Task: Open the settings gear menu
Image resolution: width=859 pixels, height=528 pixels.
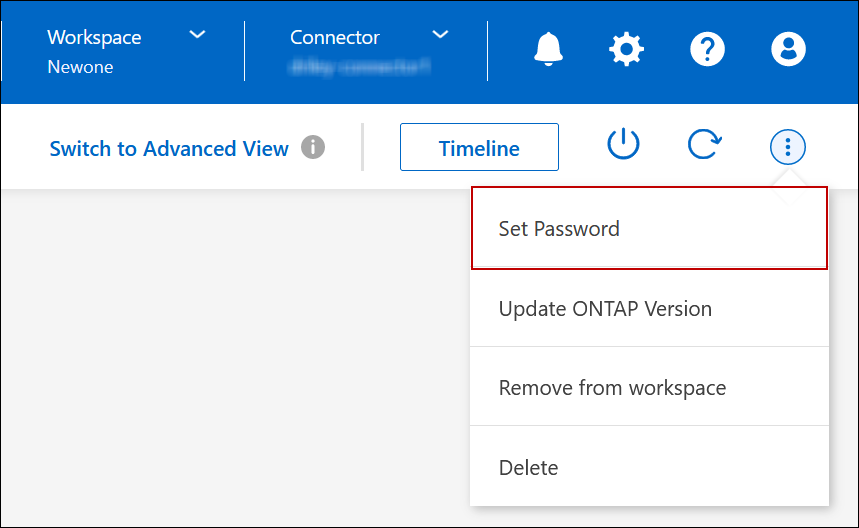Action: coord(627,48)
